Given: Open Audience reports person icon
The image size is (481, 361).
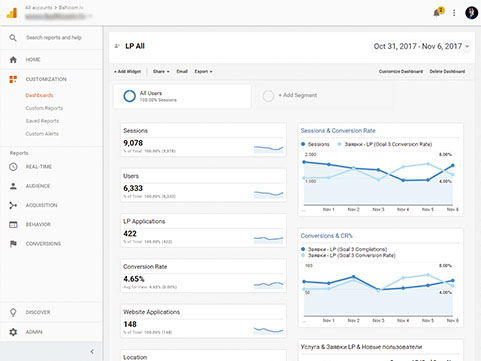Looking at the screenshot, I should click(13, 186).
